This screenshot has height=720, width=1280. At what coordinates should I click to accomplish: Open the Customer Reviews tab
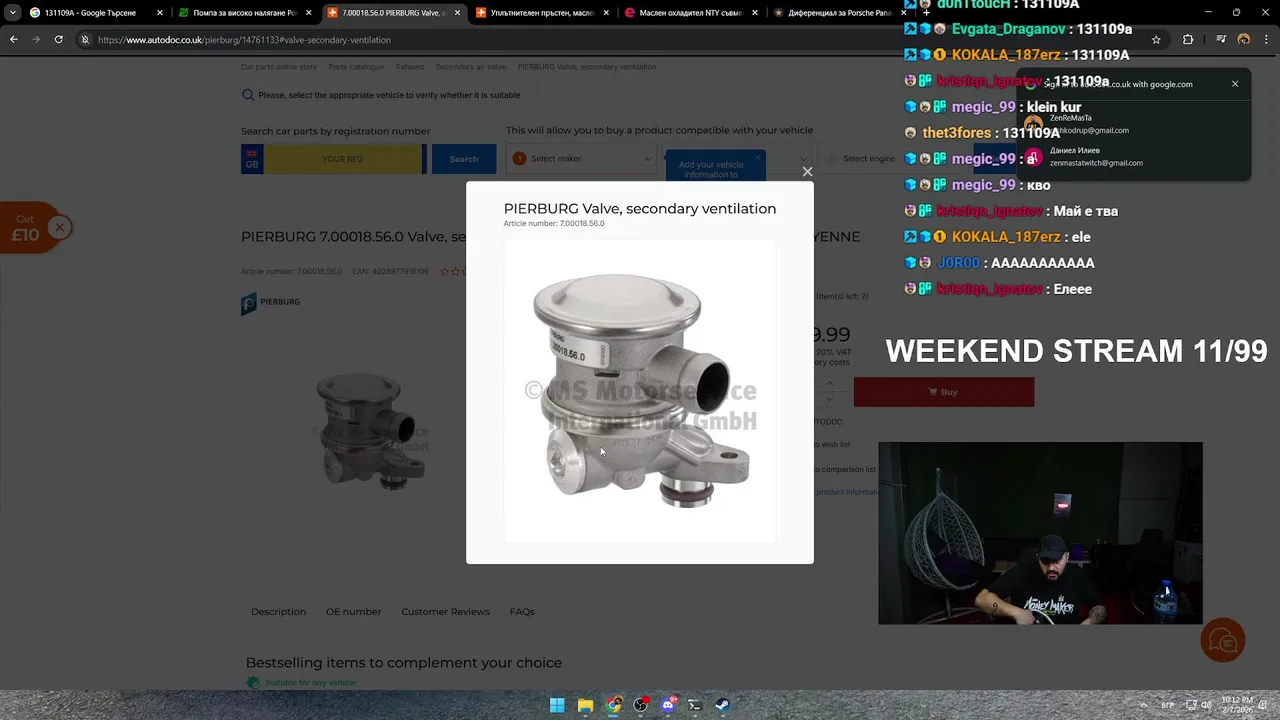click(445, 611)
